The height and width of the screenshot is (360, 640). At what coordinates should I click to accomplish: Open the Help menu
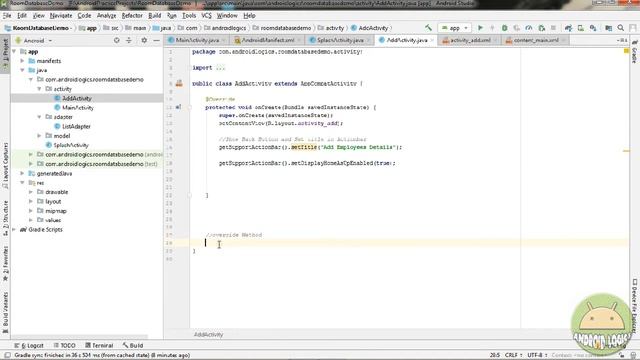point(249,16)
